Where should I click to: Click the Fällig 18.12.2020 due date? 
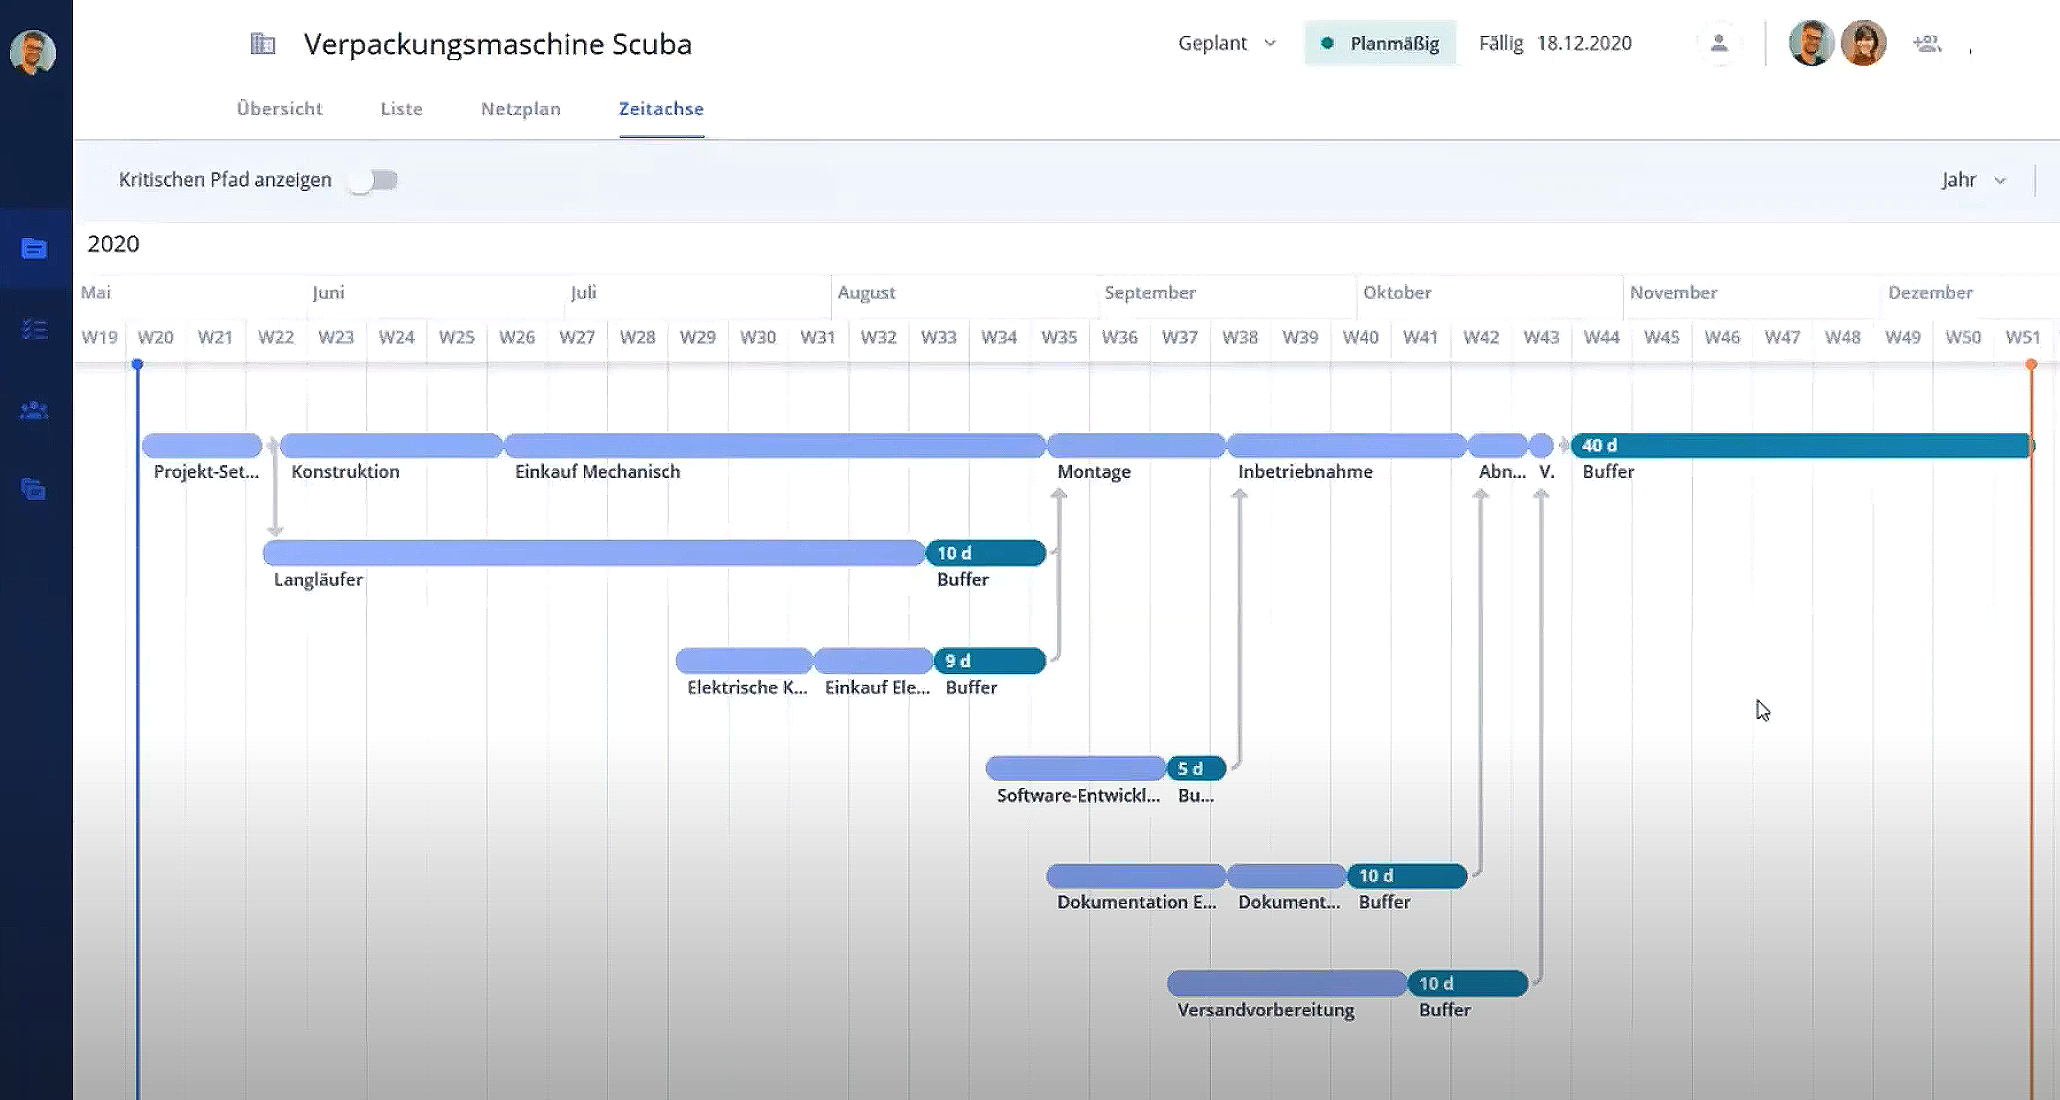pyautogui.click(x=1554, y=43)
